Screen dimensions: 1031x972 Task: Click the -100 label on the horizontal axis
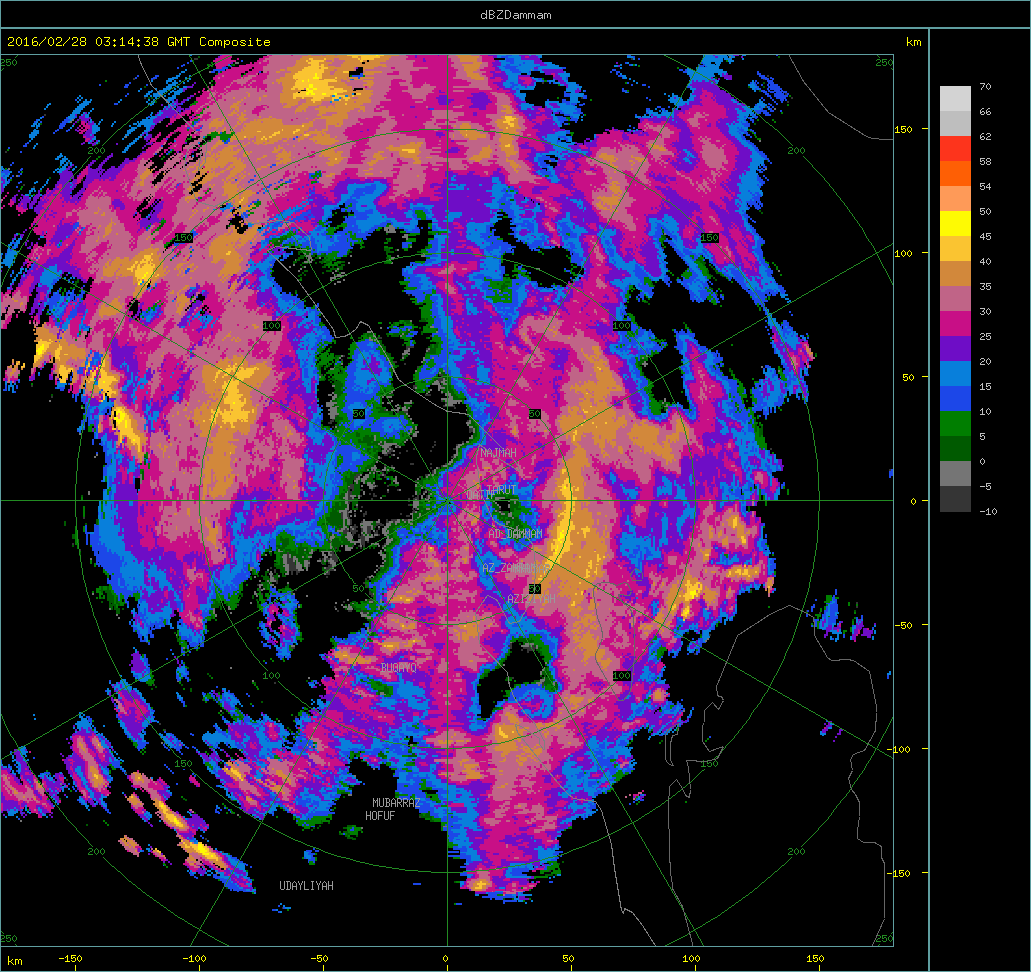point(193,958)
